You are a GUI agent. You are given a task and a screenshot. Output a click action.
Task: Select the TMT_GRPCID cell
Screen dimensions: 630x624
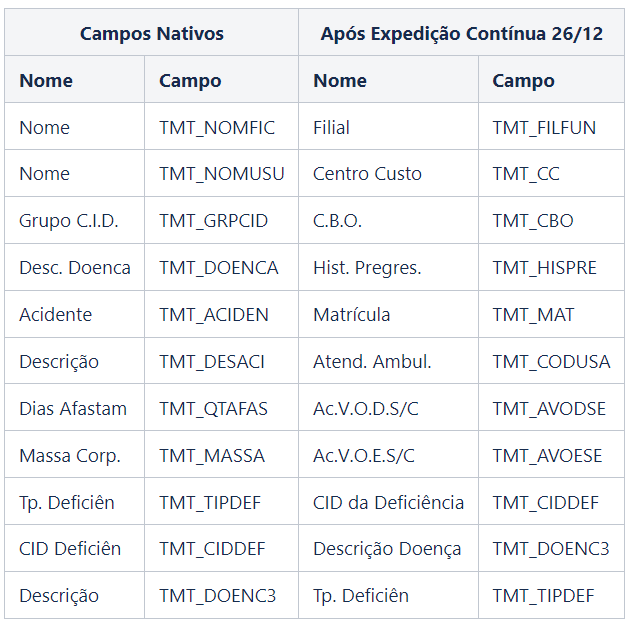pos(214,221)
